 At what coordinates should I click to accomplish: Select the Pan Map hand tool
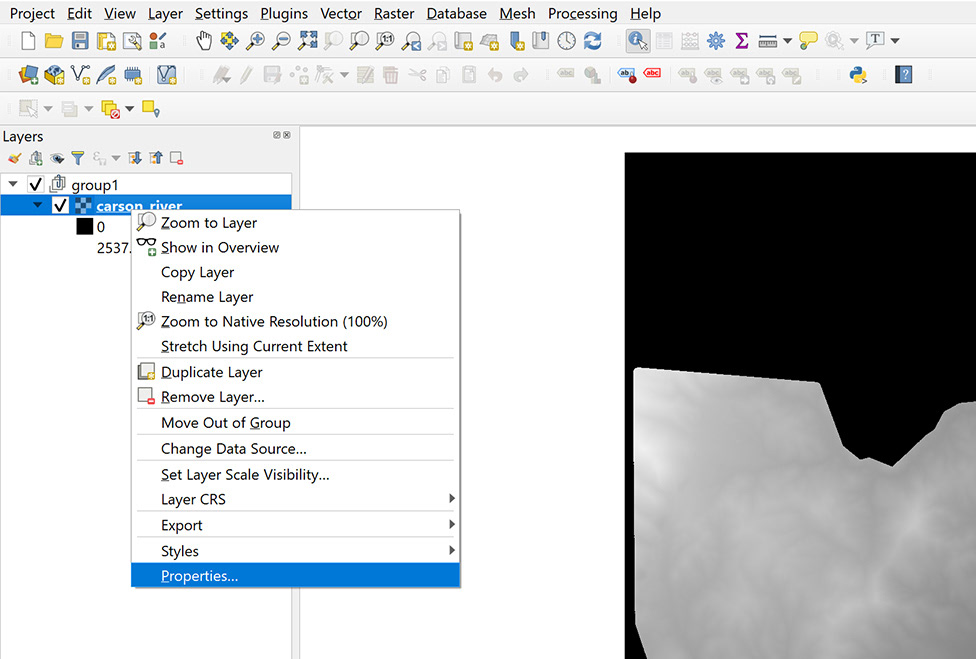coord(204,41)
